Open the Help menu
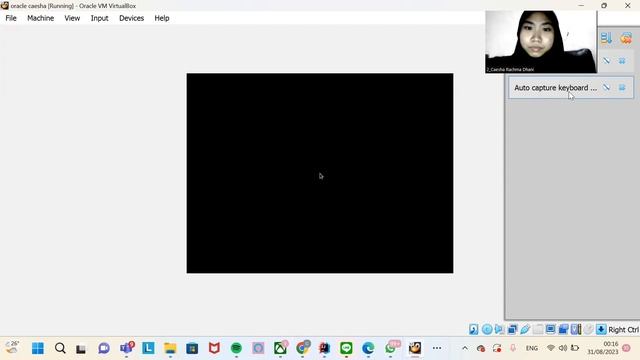The image size is (640, 360). pos(162,18)
